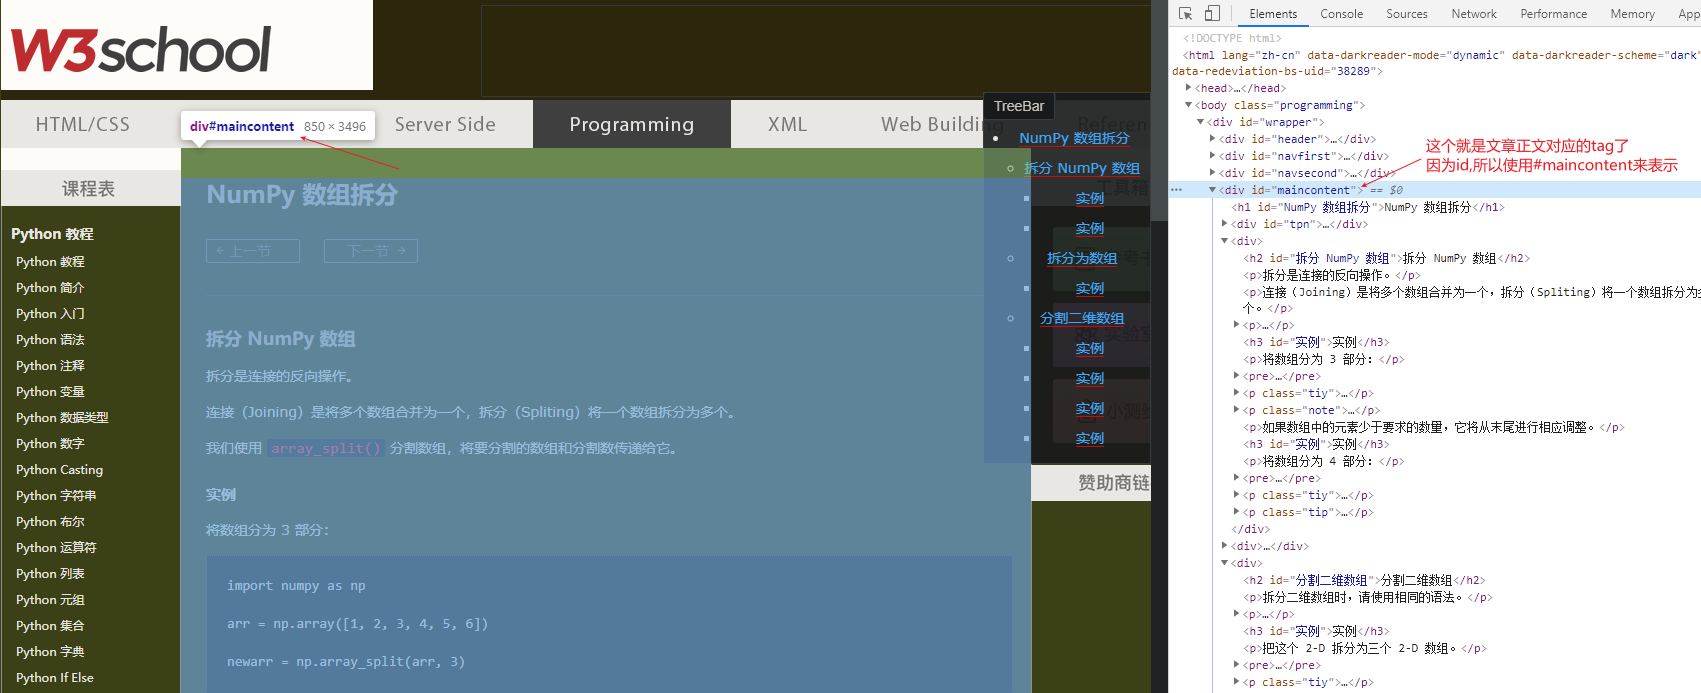Viewport: 1701px width, 693px height.
Task: Open the Network tab
Action: [1474, 14]
